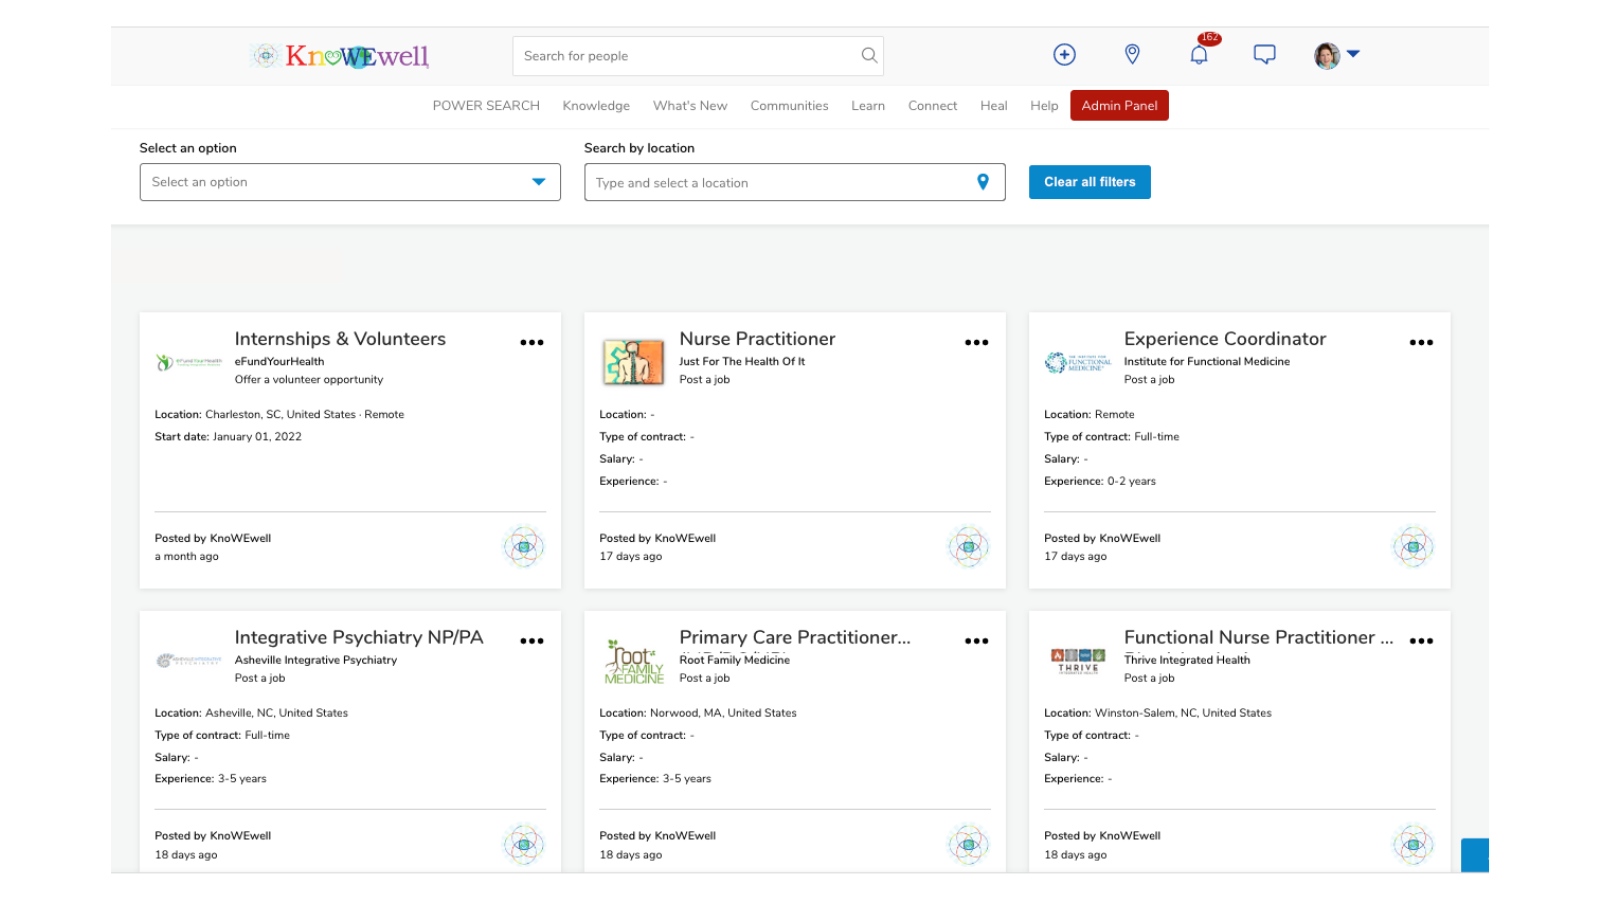Open POWER SEARCH menu item
The width and height of the screenshot is (1600, 900).
[486, 105]
